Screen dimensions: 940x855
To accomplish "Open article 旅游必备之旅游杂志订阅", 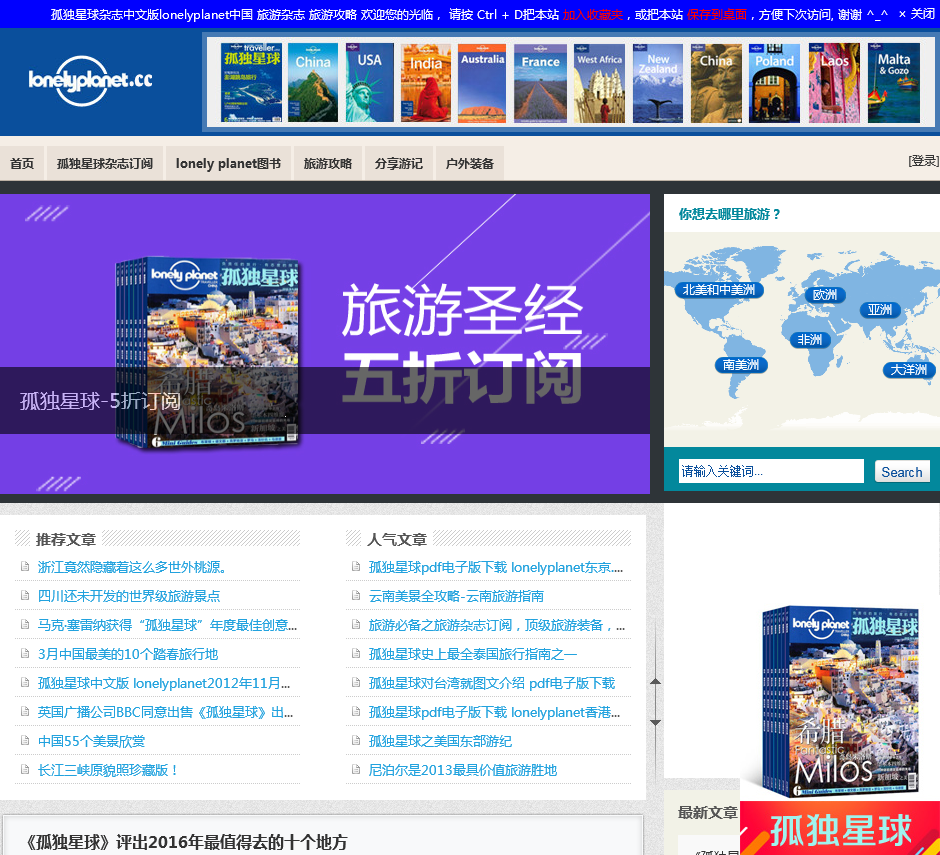I will [x=497, y=625].
